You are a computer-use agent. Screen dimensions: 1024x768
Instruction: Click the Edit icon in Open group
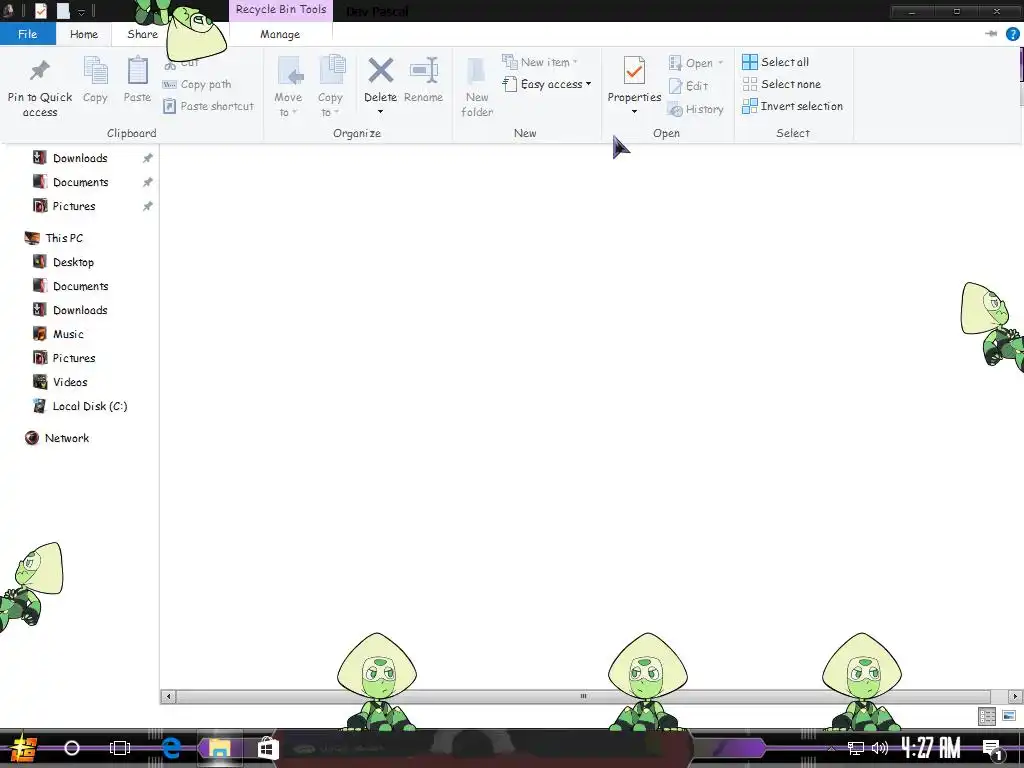(675, 86)
